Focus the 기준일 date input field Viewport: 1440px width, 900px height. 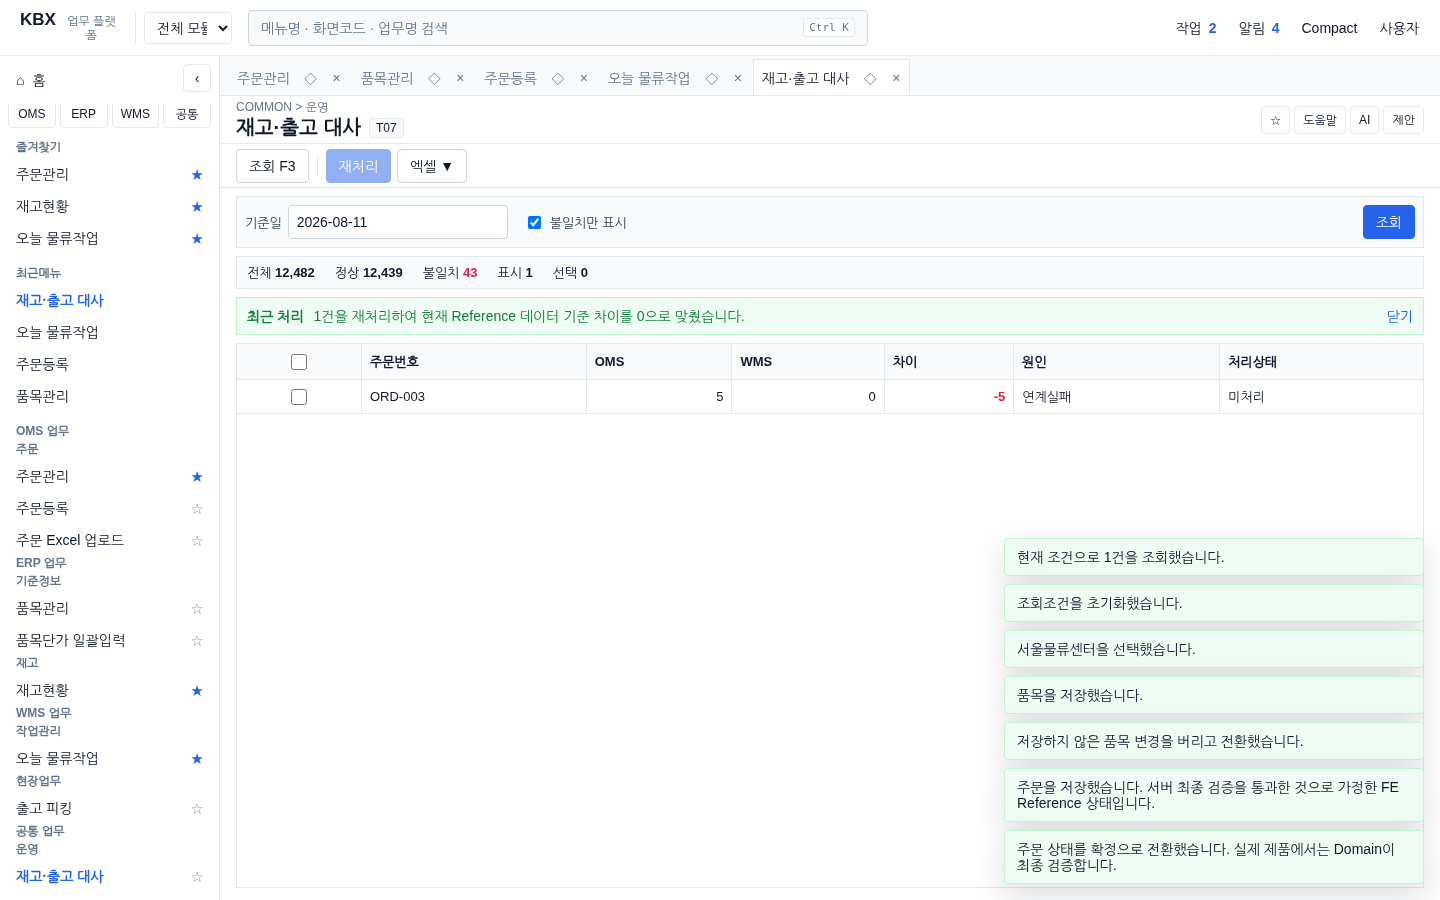(398, 222)
